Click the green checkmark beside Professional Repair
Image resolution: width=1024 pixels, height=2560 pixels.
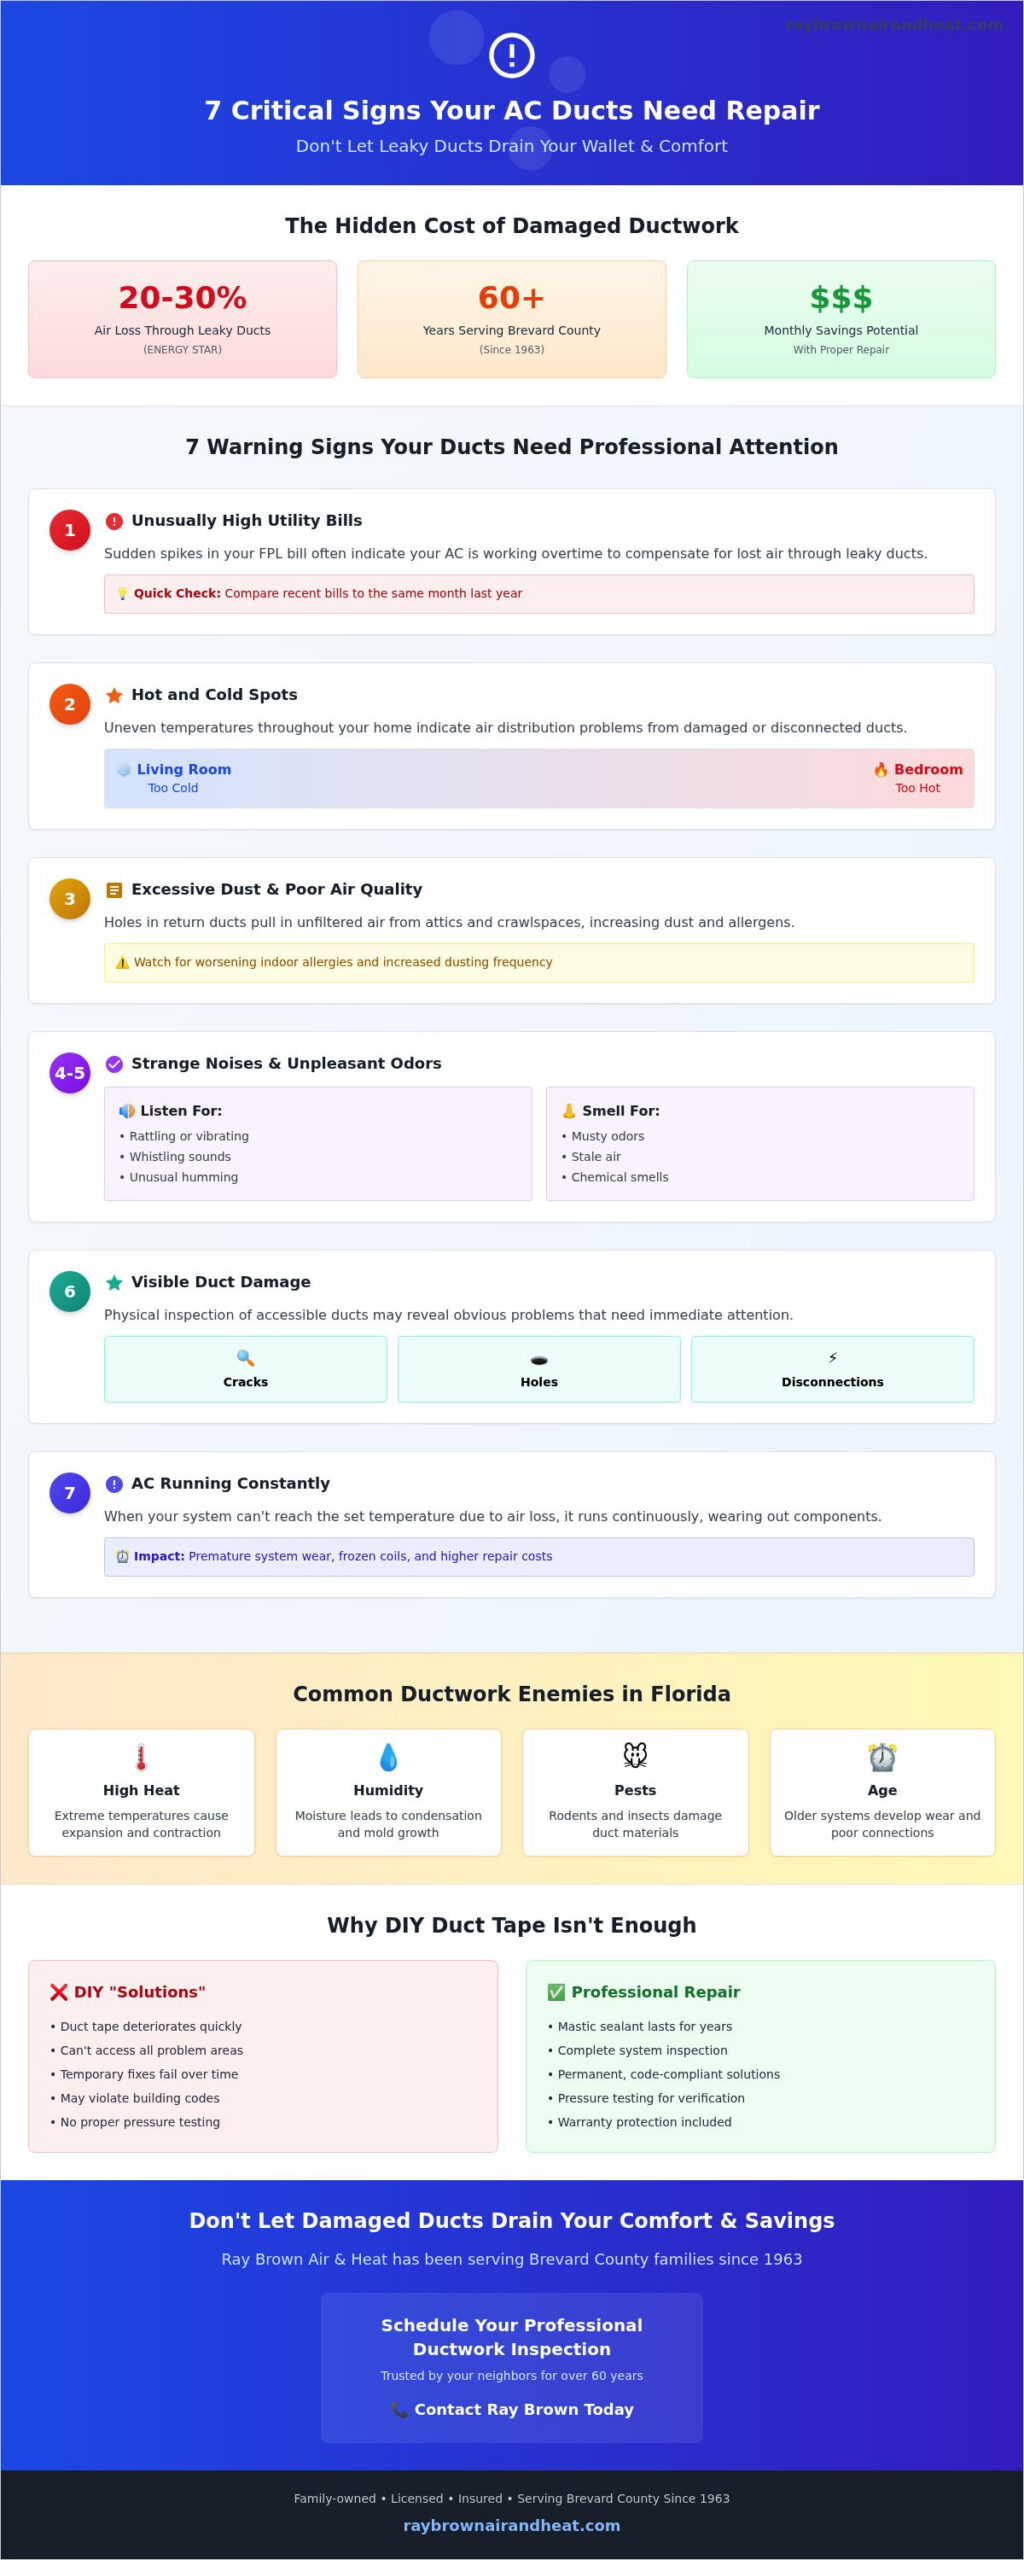(x=556, y=1992)
